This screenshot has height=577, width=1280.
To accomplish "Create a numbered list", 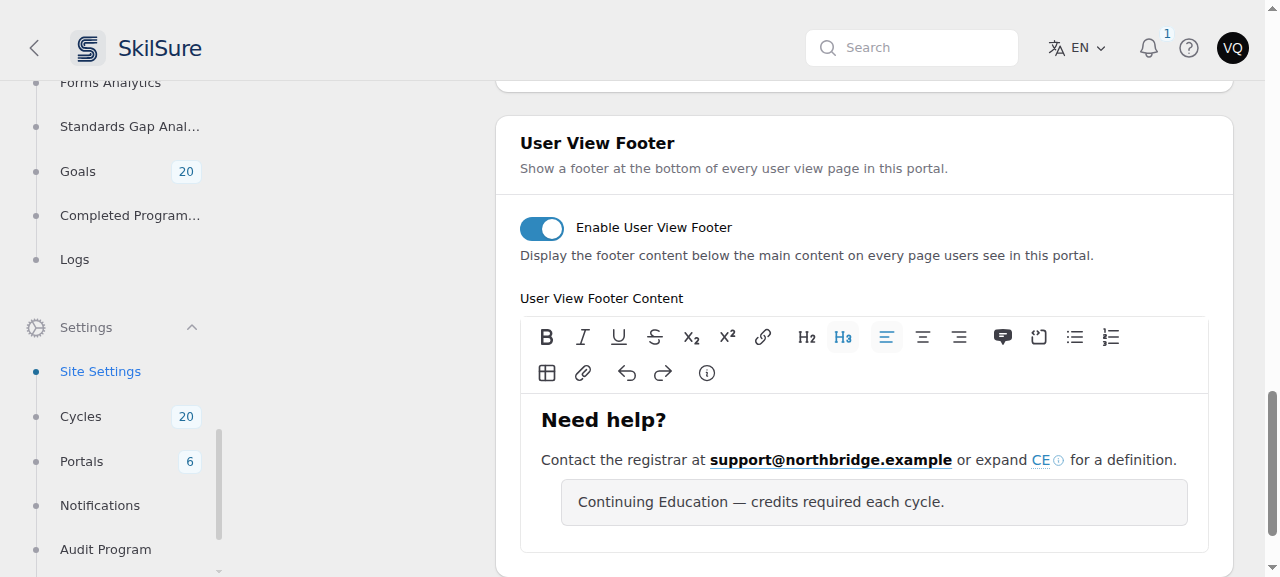I will click(x=1111, y=337).
